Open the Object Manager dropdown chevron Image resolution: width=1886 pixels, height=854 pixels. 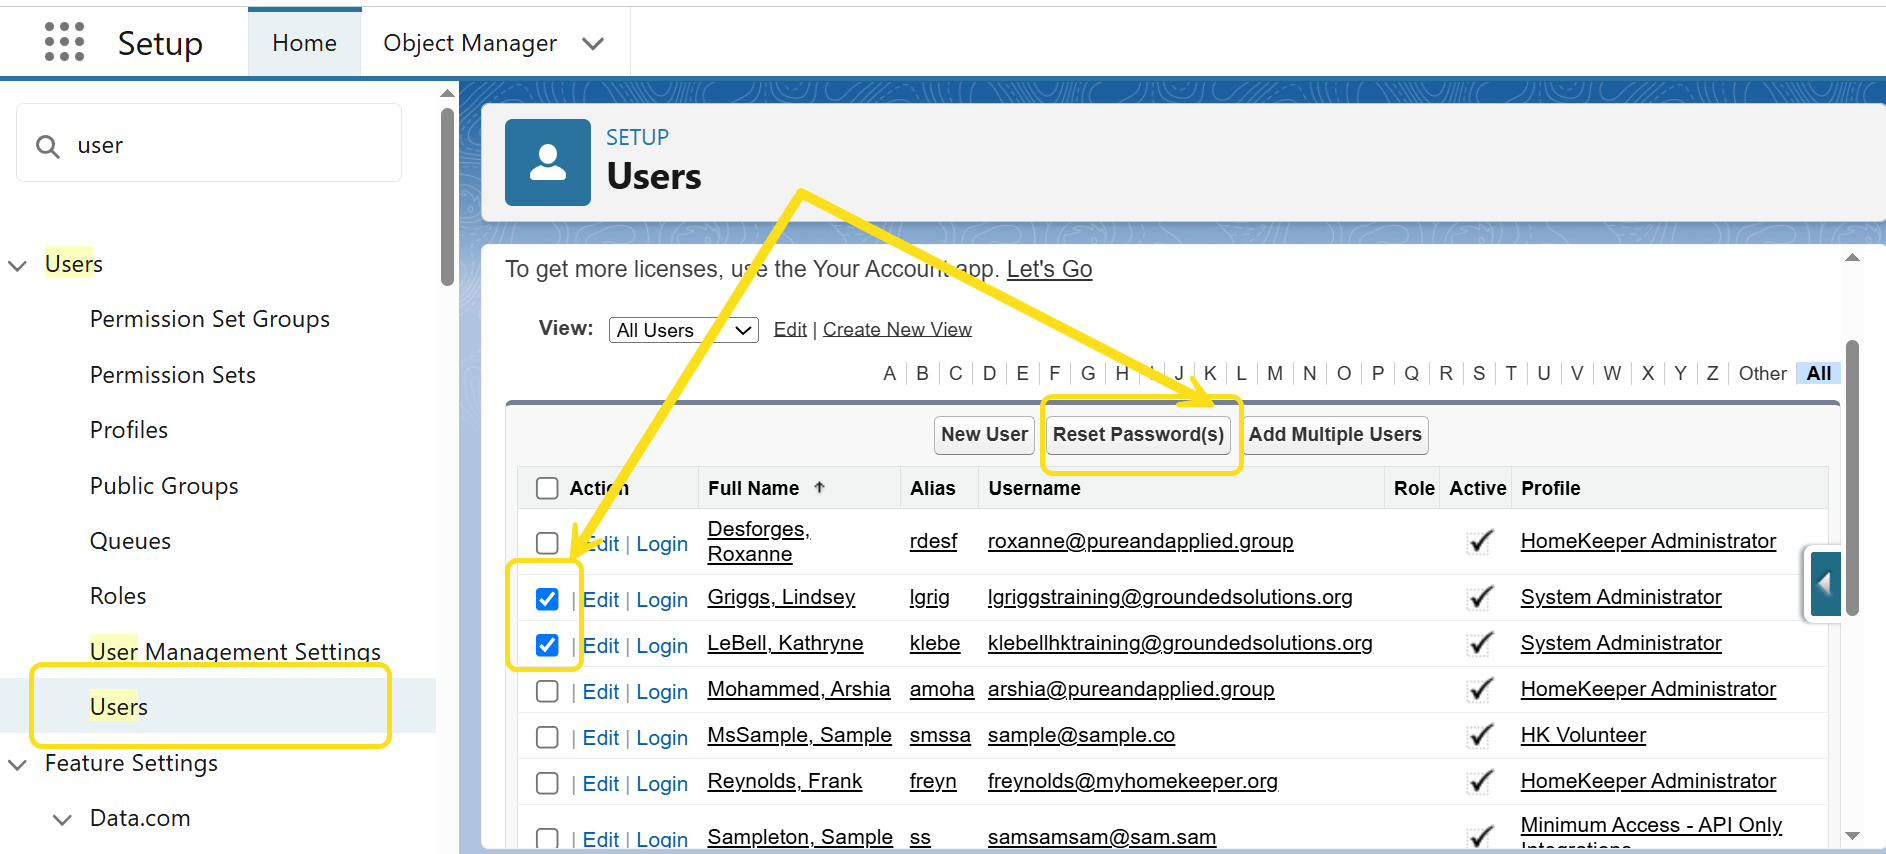593,43
